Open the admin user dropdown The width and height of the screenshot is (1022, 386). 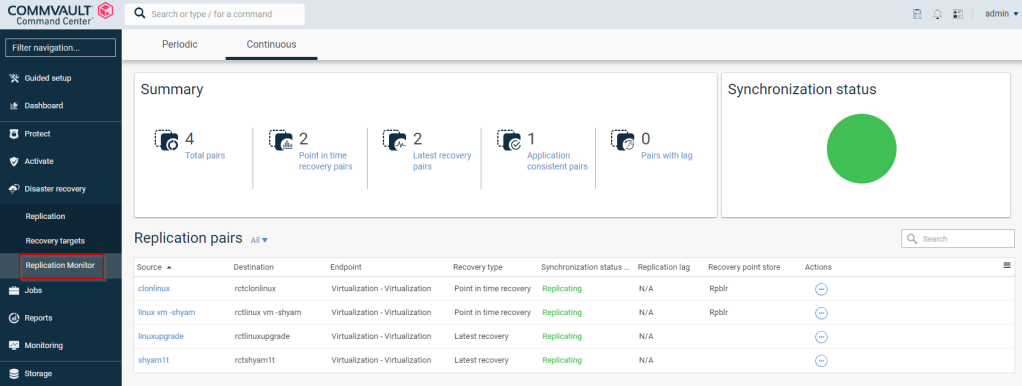1001,14
